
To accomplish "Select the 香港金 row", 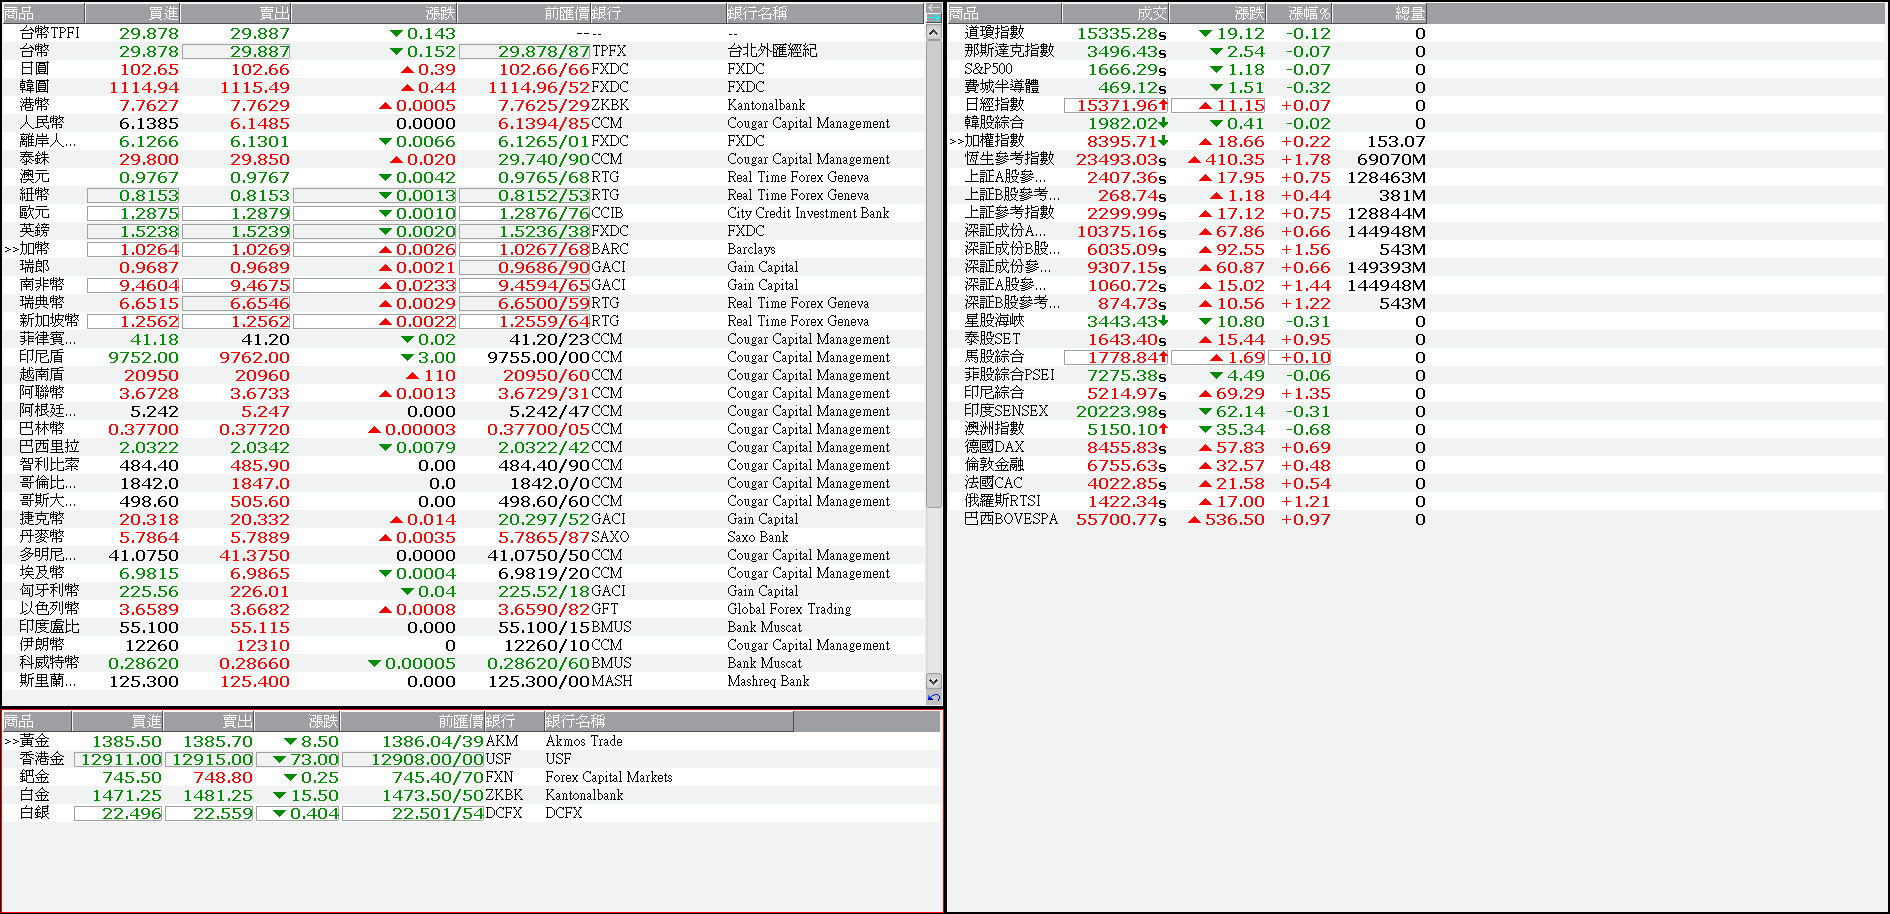I will pyautogui.click(x=471, y=759).
